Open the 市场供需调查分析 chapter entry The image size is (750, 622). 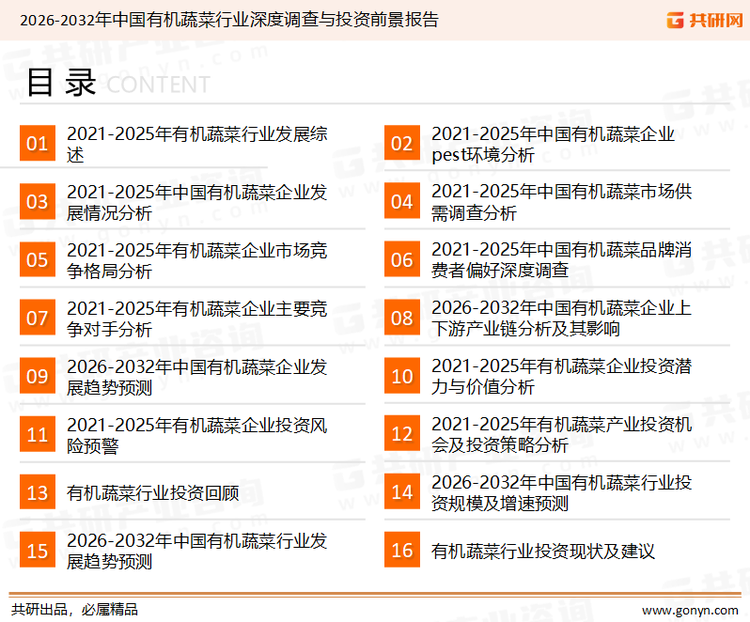tap(561, 202)
